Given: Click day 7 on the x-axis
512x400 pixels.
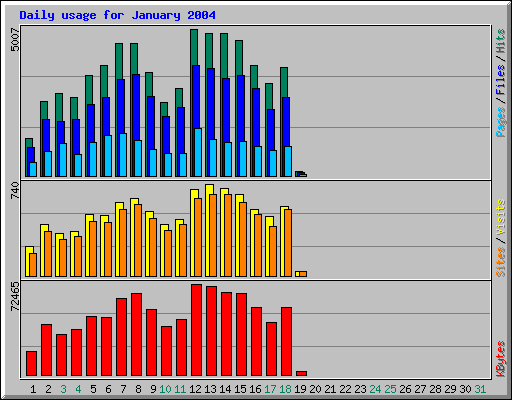Looking at the screenshot, I should (123, 389).
